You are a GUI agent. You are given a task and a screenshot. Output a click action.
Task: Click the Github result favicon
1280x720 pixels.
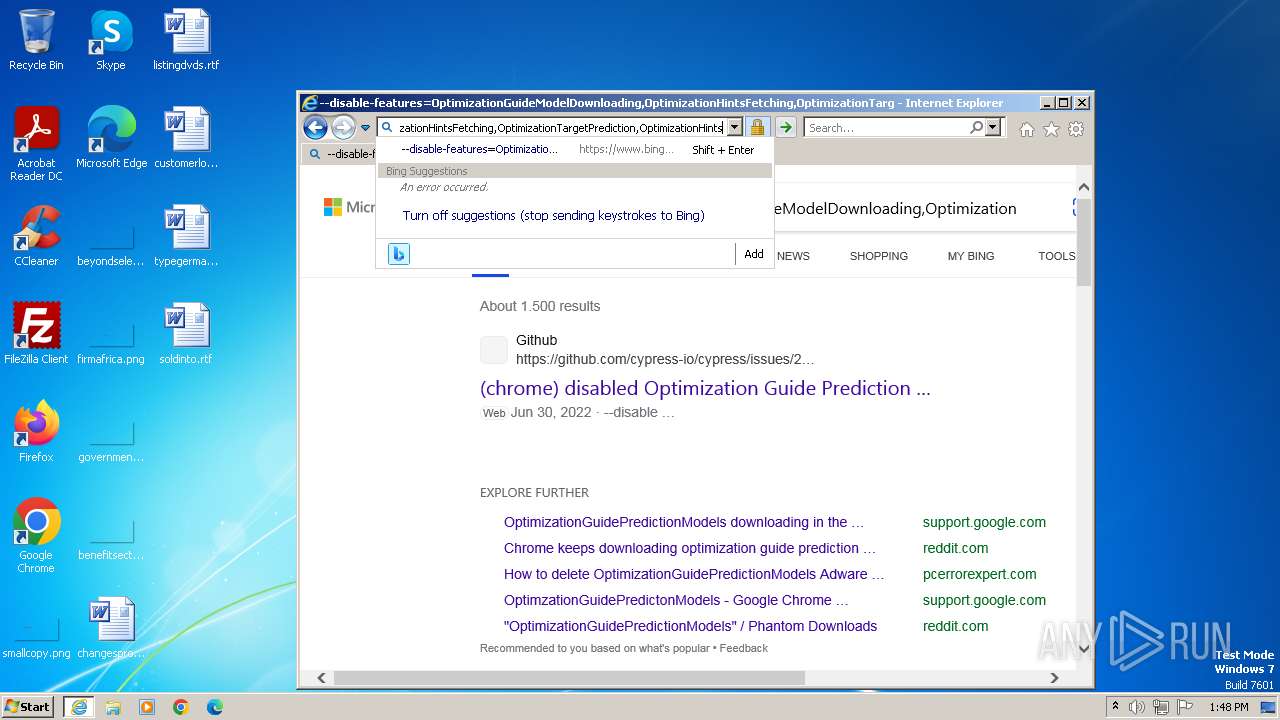[494, 350]
